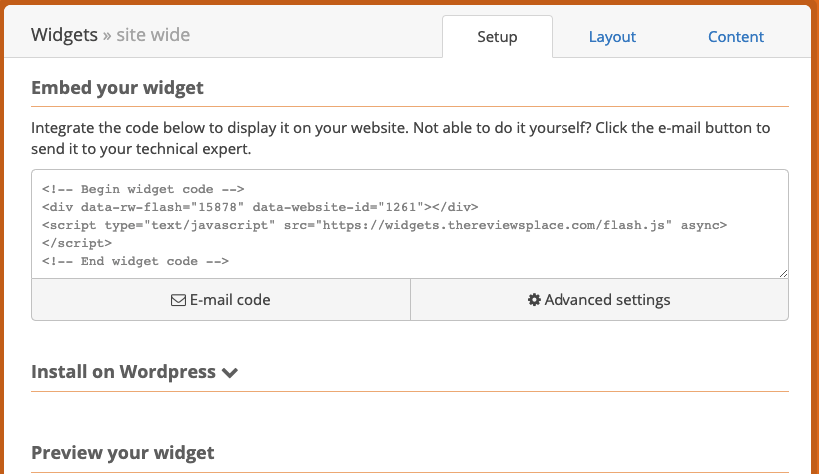This screenshot has height=474, width=819.
Task: Open the Content tab
Action: coord(735,37)
